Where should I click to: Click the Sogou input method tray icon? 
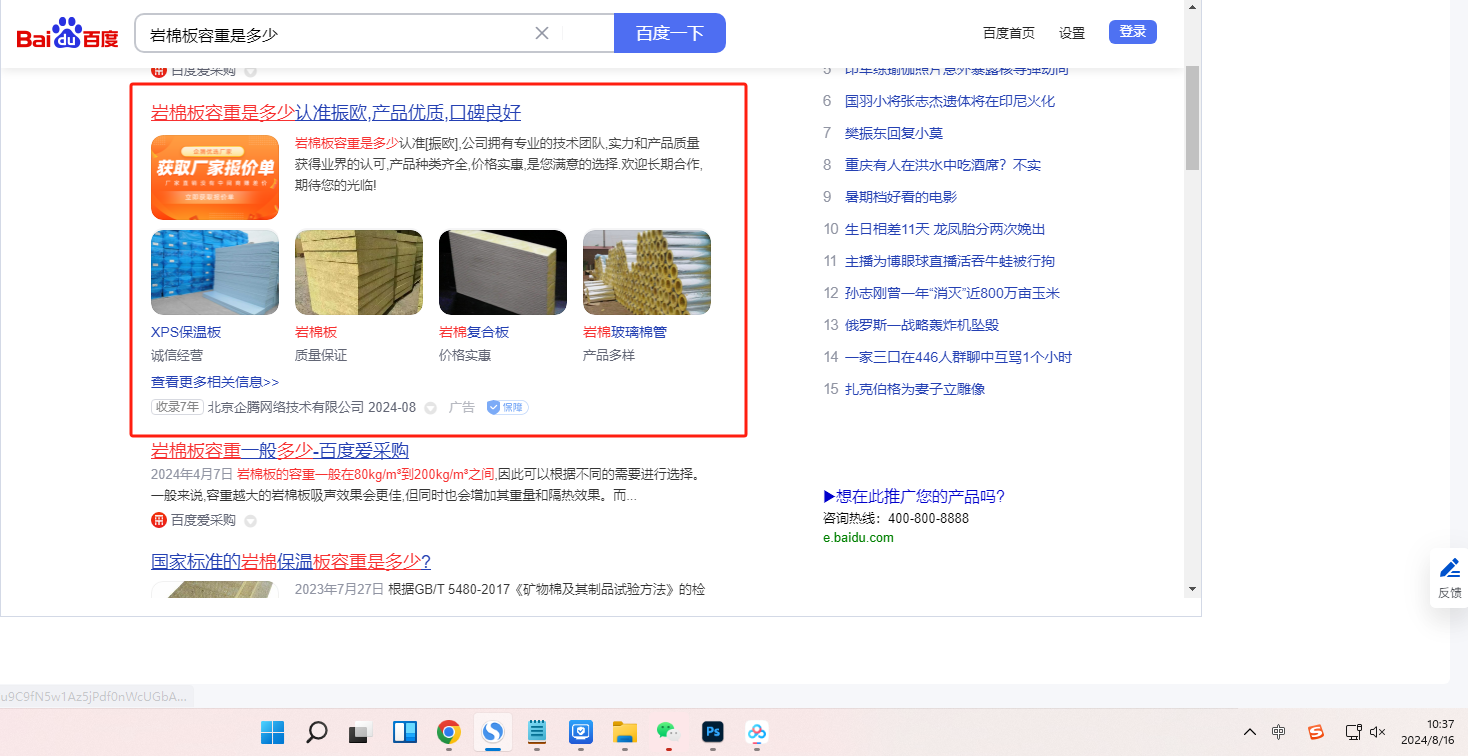coord(1316,732)
